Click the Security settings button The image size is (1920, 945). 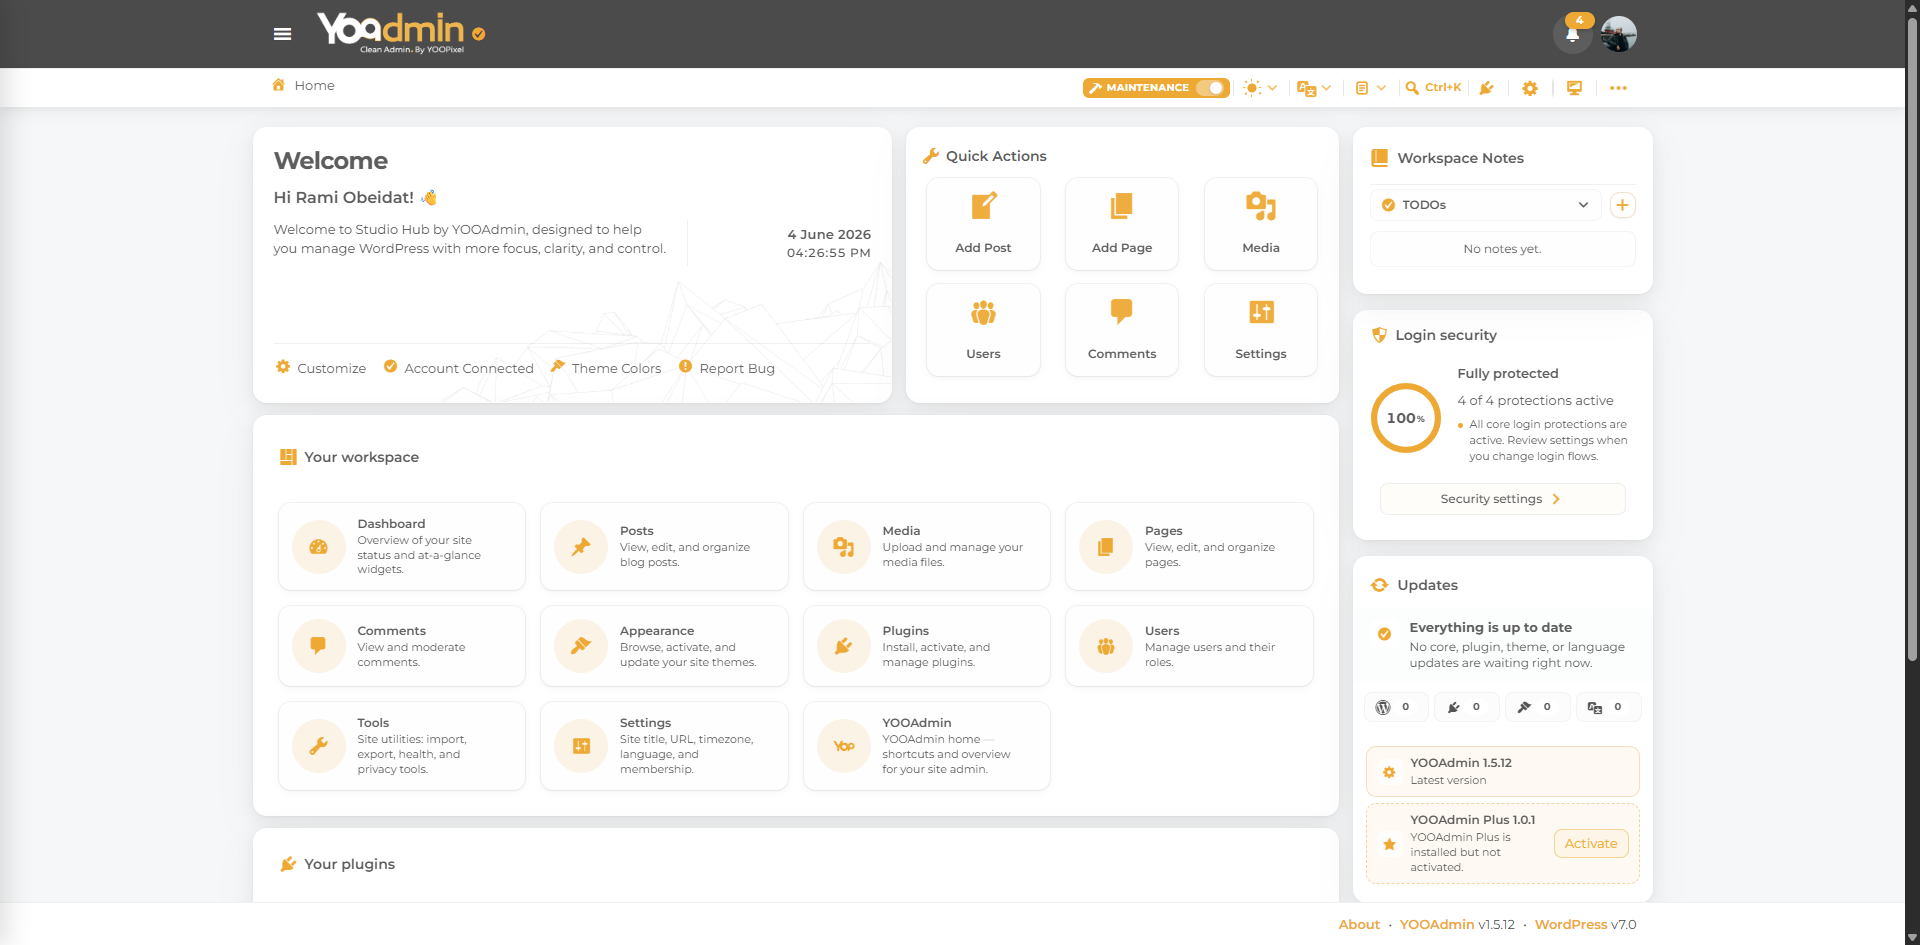click(x=1502, y=499)
